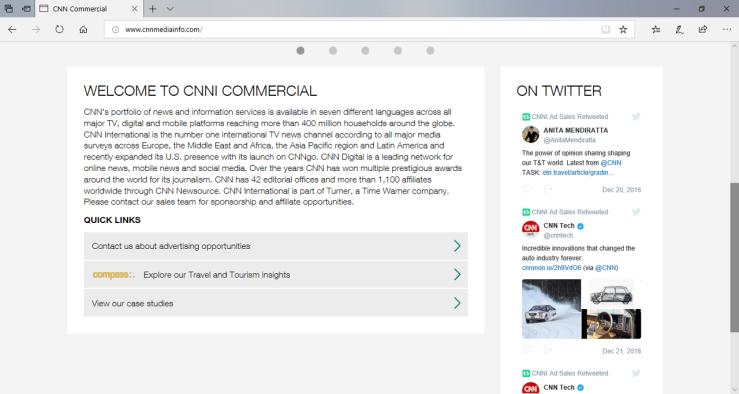Click Twitter bird icon on Anita's tweet
This screenshot has height=394, width=739.
coord(636,116)
